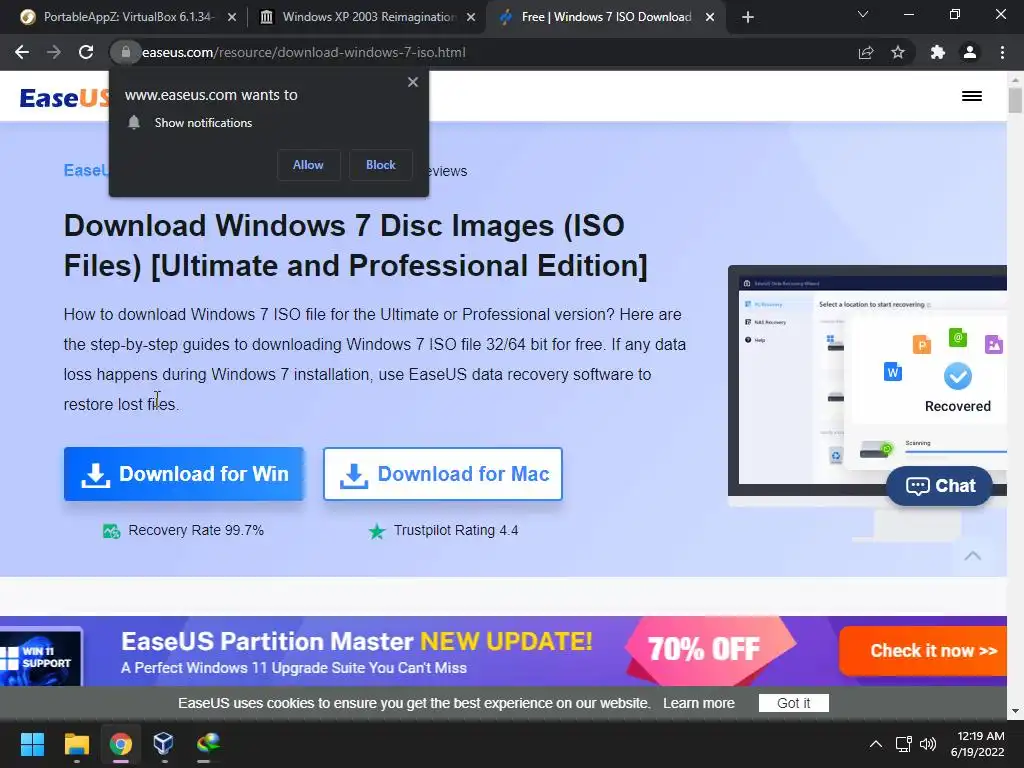Switch to Windows XP 2003 Reimagination tab
Image resolution: width=1024 pixels, height=768 pixels.
pos(366,17)
